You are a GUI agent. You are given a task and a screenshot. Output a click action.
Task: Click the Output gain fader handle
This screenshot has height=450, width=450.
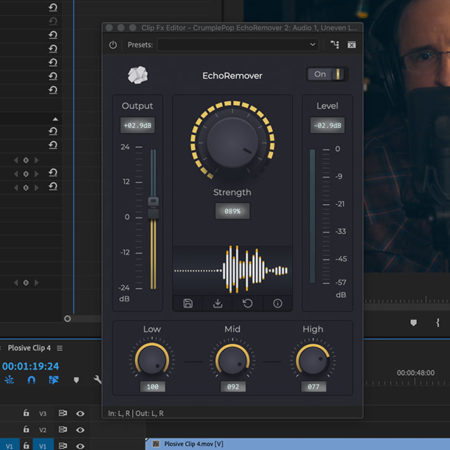[153, 201]
